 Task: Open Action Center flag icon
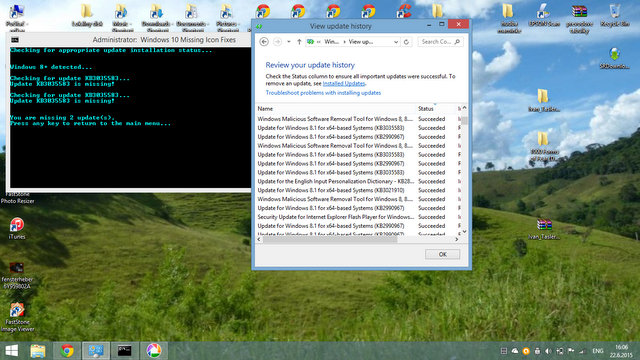(x=571, y=351)
